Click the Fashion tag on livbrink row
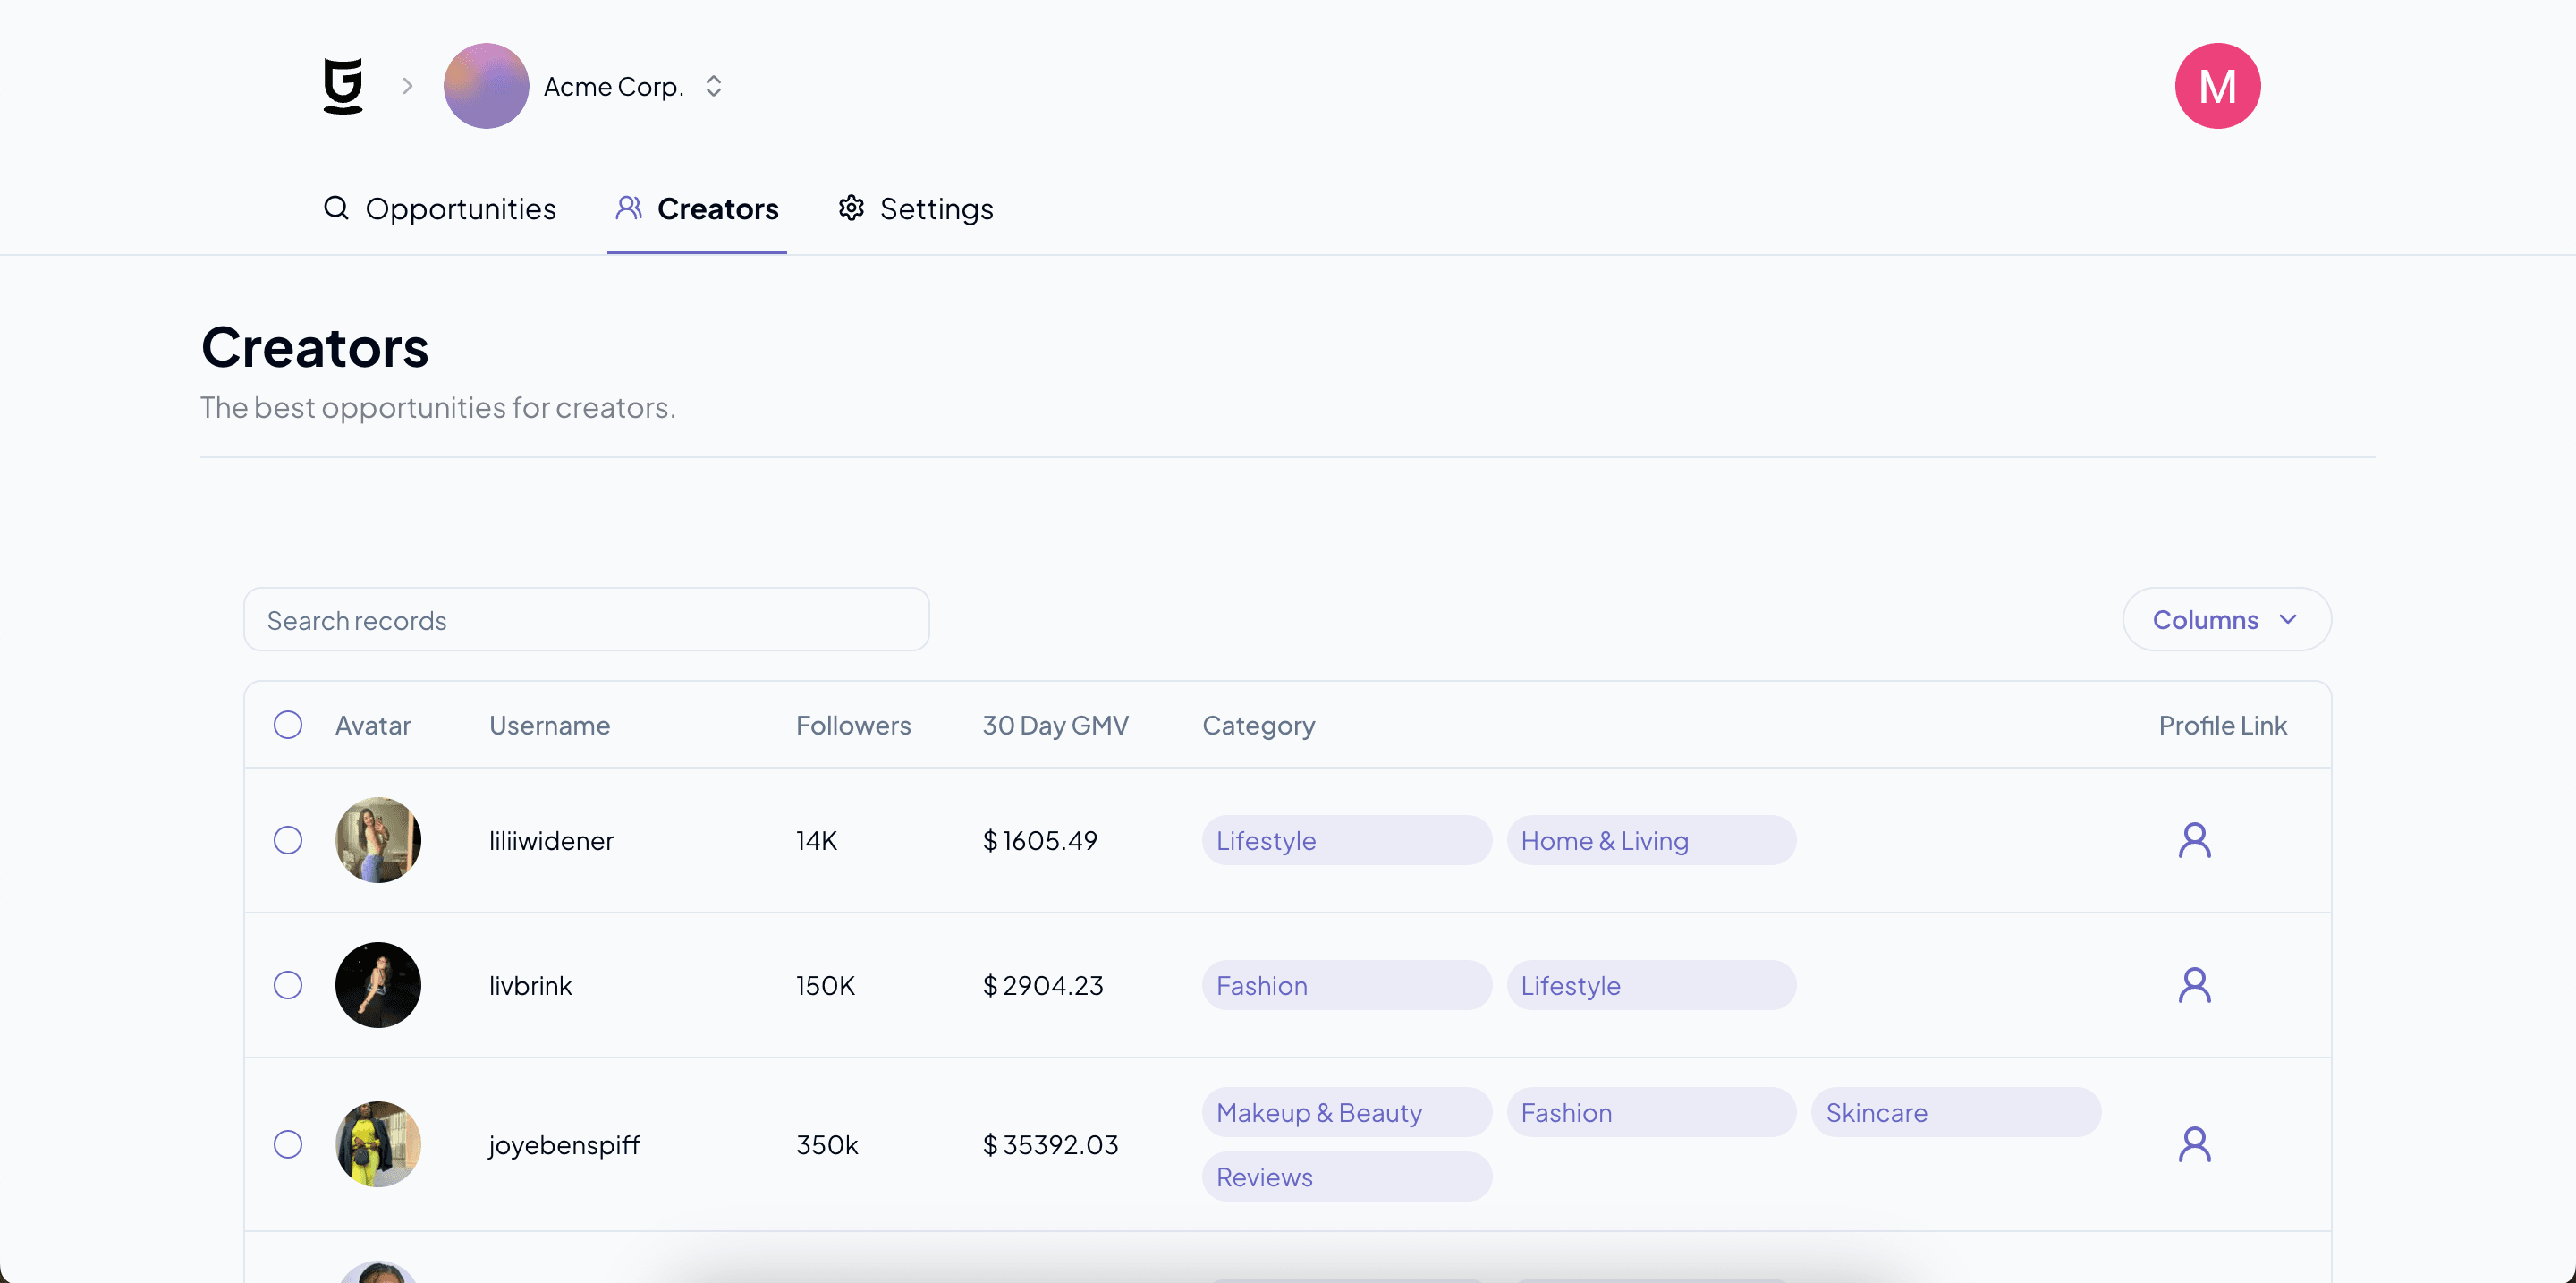 (x=1346, y=985)
